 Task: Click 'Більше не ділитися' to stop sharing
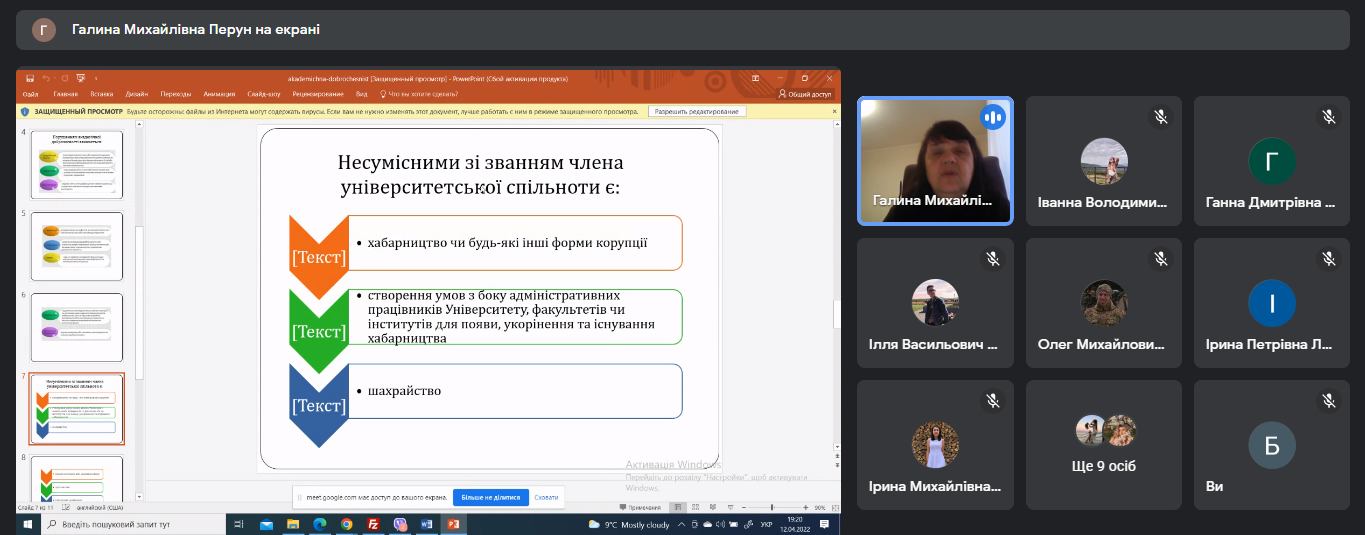coord(490,497)
